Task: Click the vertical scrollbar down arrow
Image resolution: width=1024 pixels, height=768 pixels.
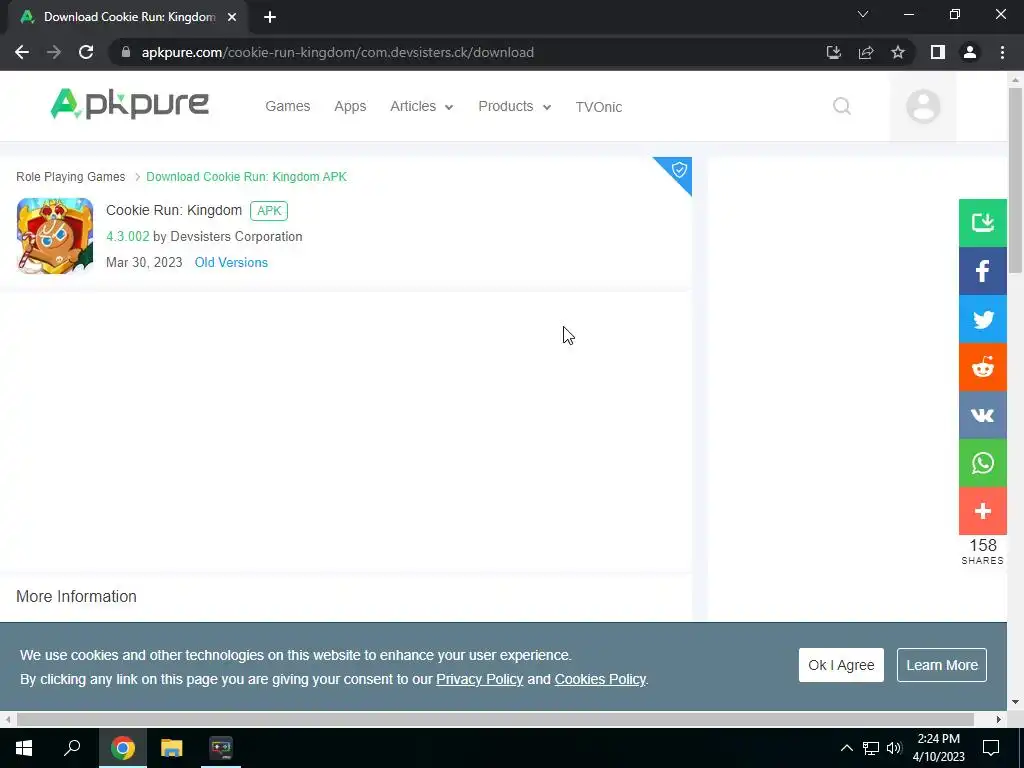Action: pyautogui.click(x=1015, y=702)
